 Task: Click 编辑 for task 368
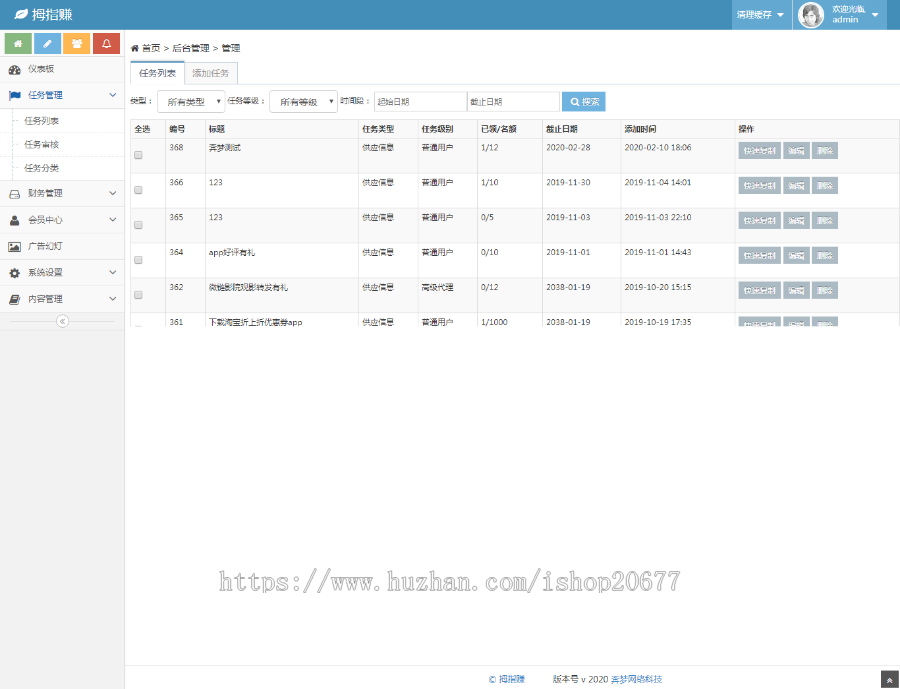[x=796, y=150]
